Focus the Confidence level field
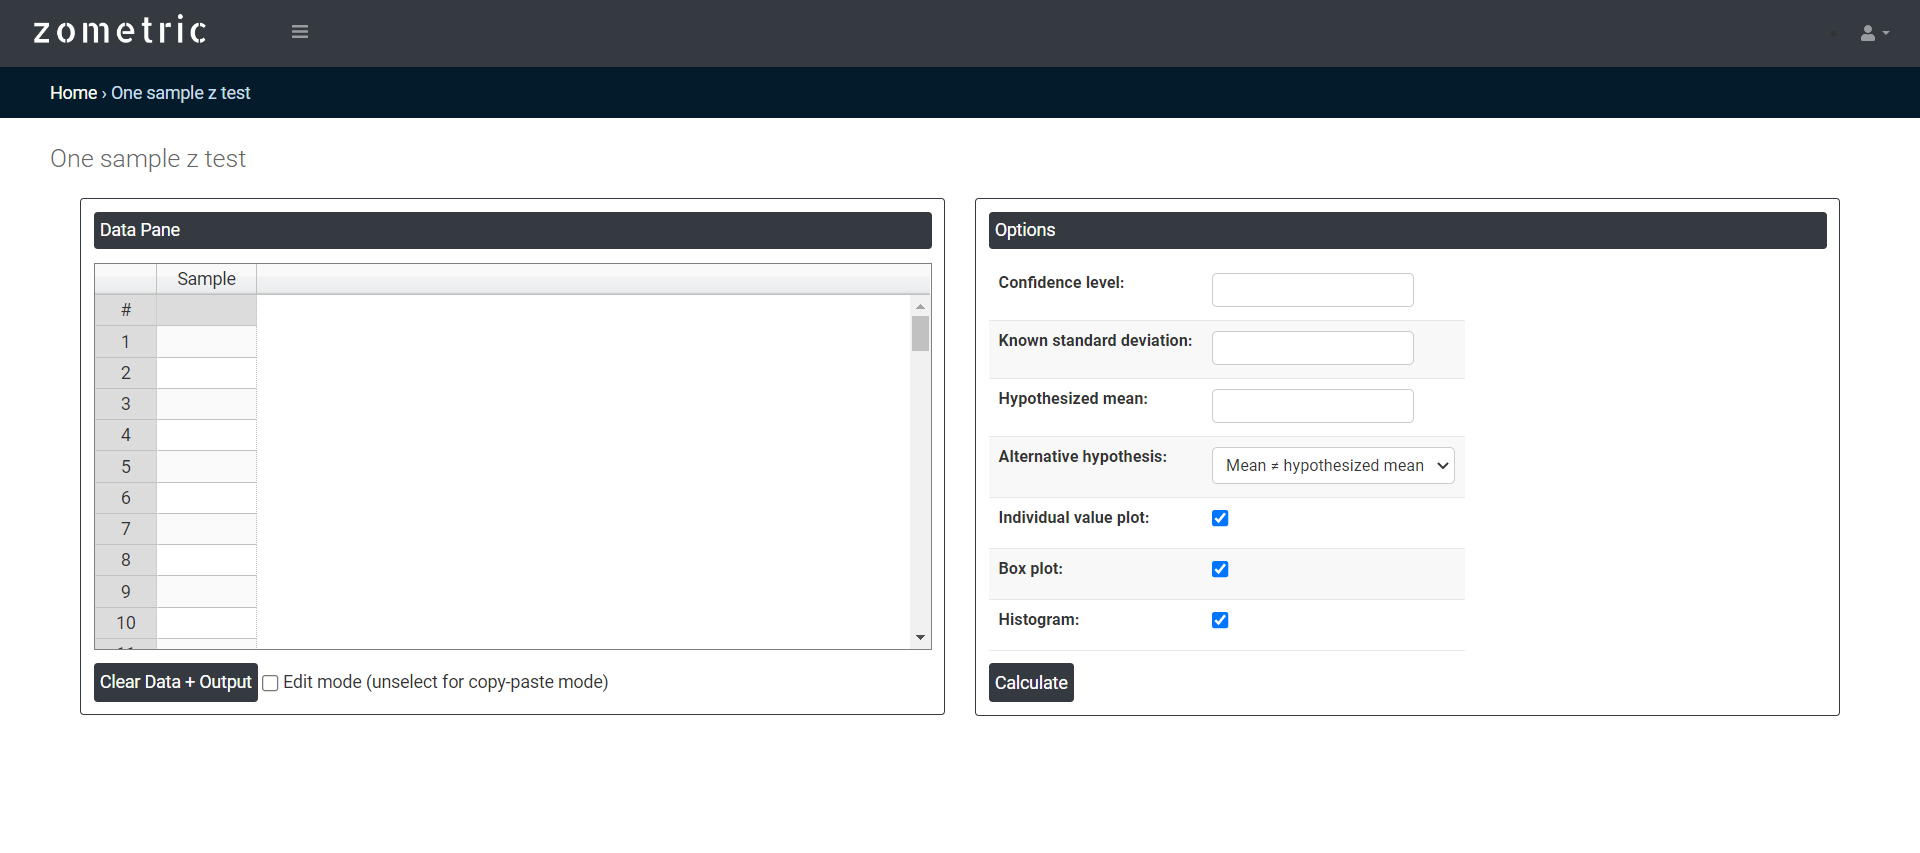This screenshot has width=1920, height=853. pyautogui.click(x=1312, y=290)
